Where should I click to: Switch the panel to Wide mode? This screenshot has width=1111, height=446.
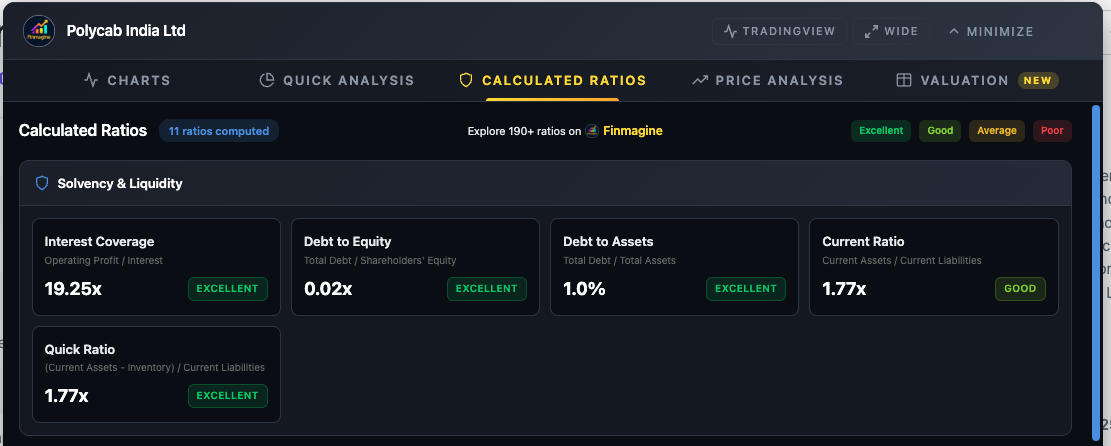pyautogui.click(x=891, y=31)
